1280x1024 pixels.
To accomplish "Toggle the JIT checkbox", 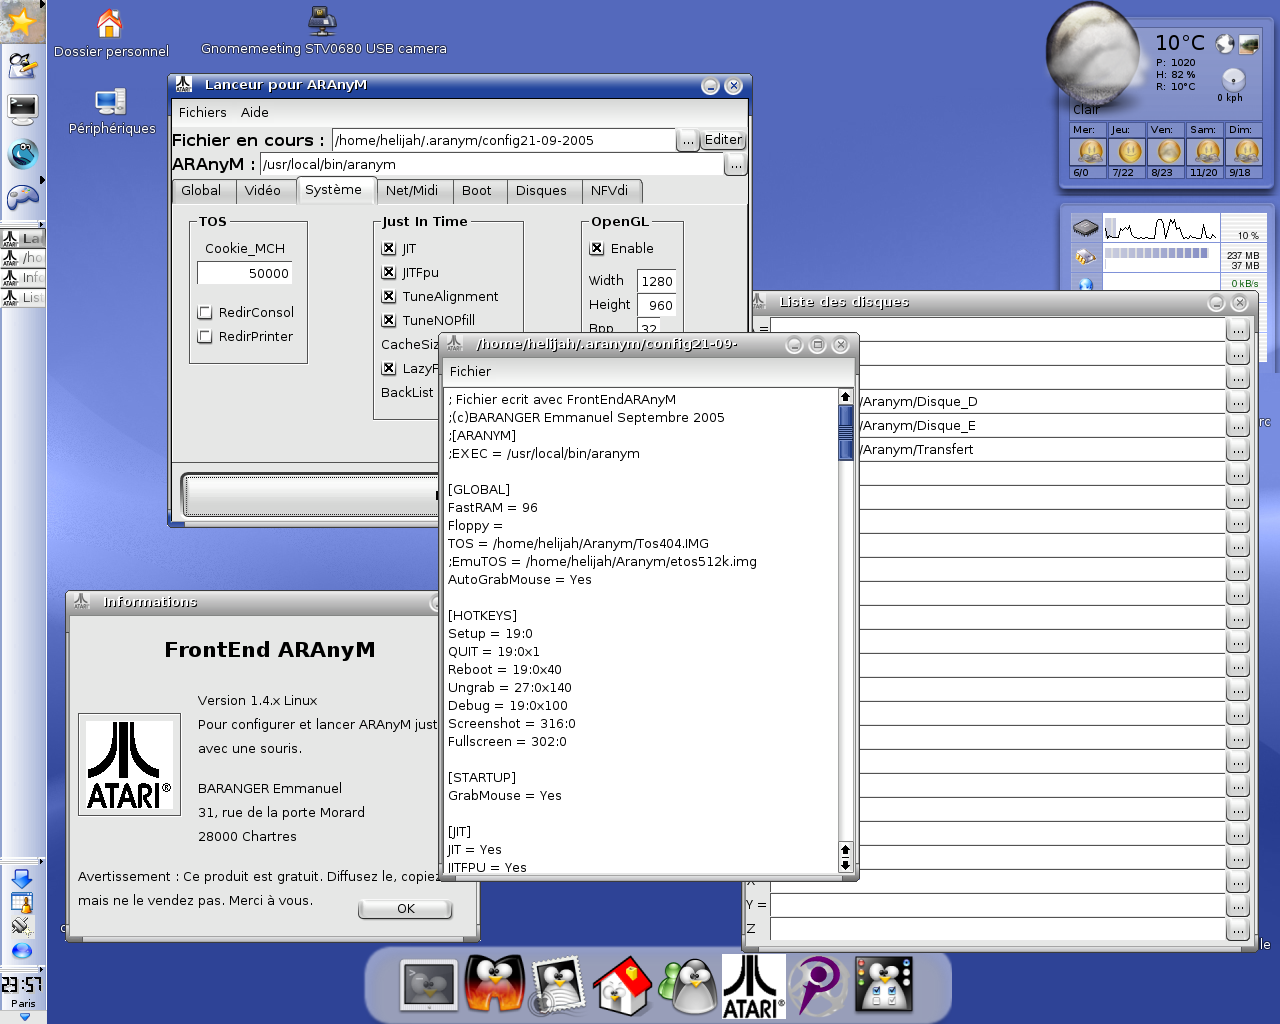I will pos(389,249).
